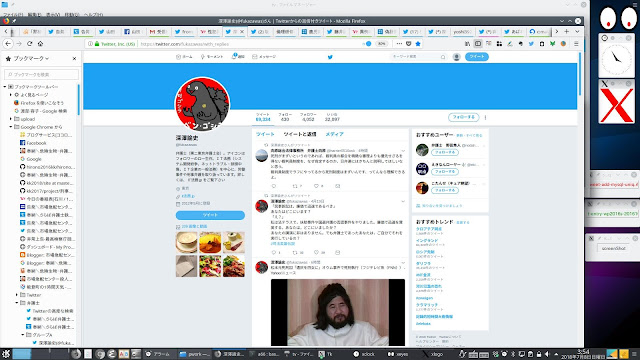
Task: Follow suggested user こたんぜ
Action: tap(445, 190)
